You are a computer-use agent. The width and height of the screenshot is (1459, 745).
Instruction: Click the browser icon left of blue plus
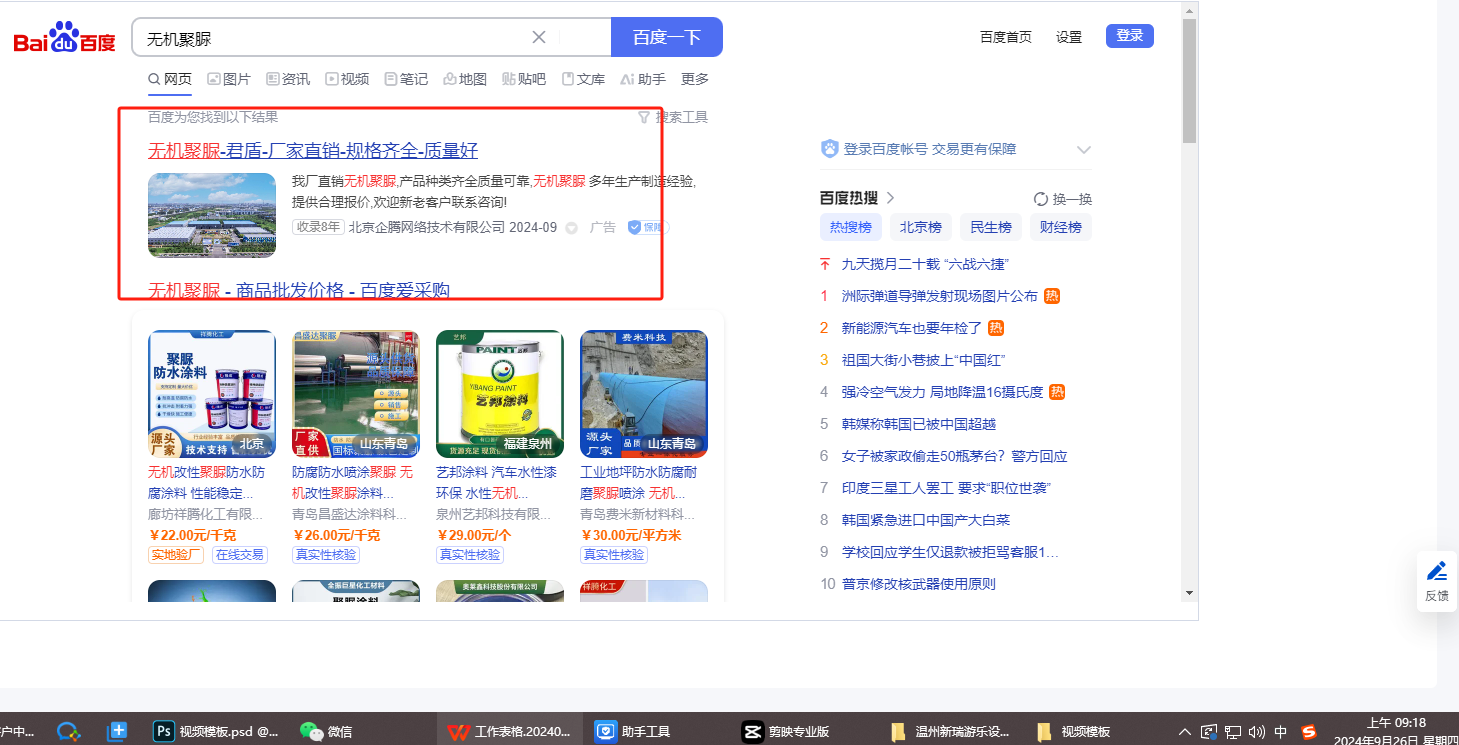pos(68,731)
